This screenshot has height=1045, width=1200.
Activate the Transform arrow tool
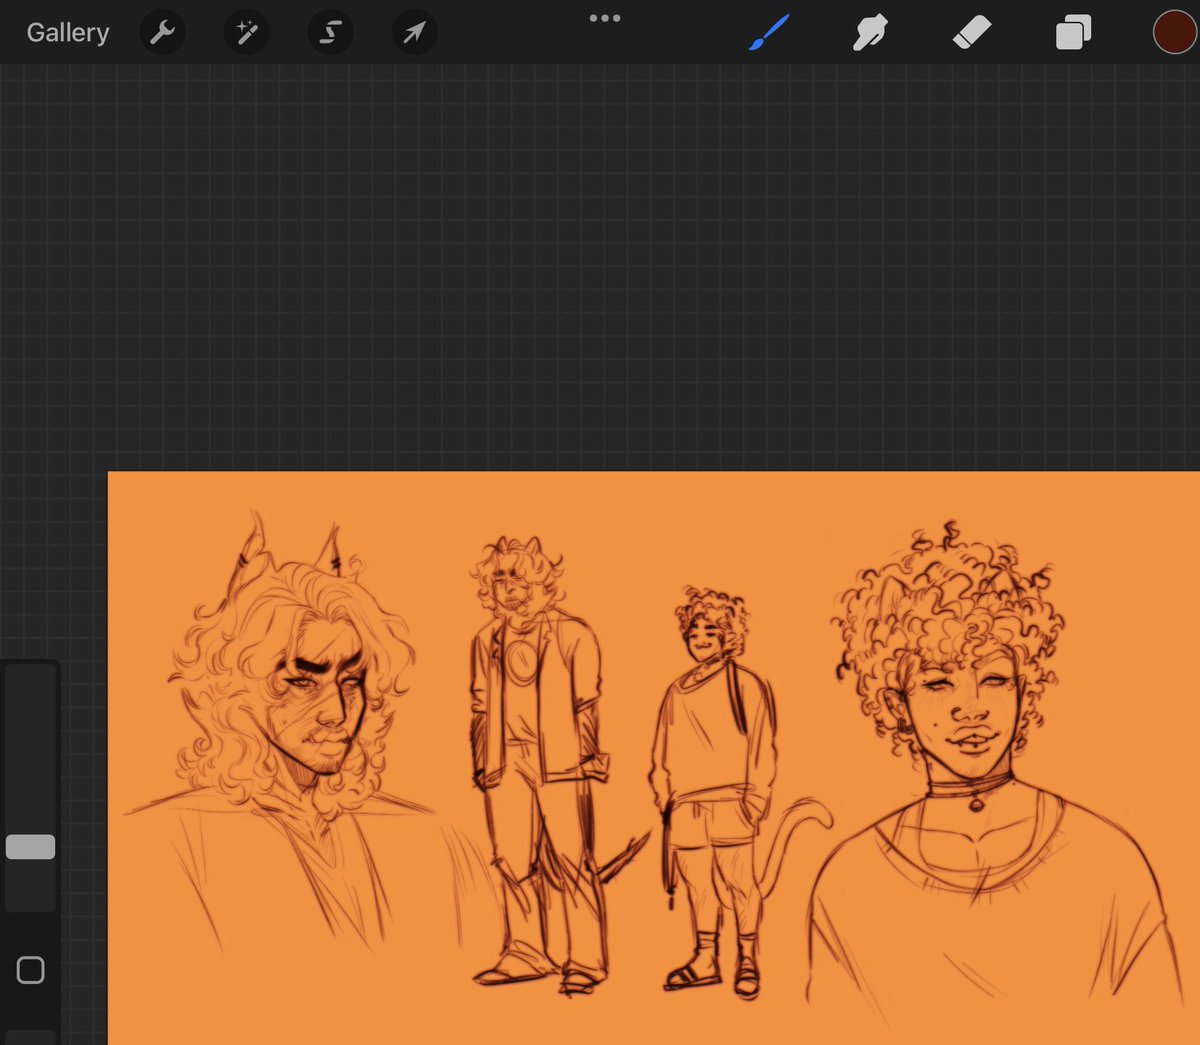pyautogui.click(x=414, y=33)
